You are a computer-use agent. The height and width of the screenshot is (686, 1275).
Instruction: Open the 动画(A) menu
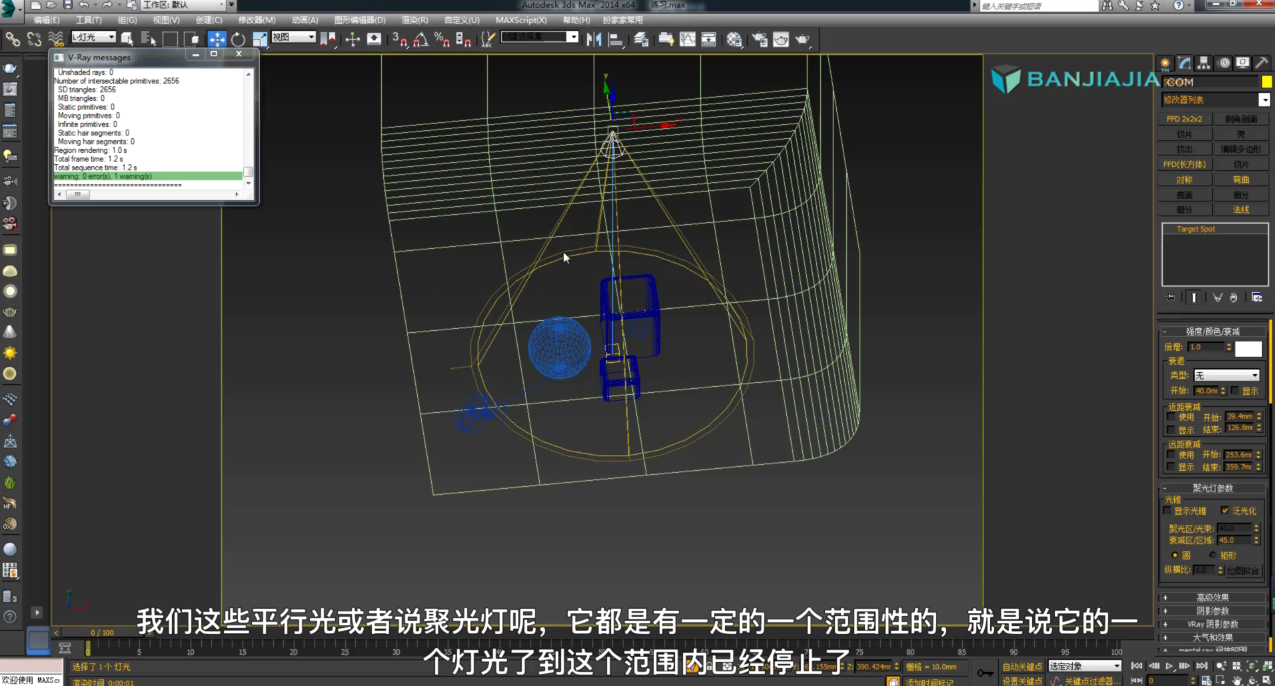305,20
